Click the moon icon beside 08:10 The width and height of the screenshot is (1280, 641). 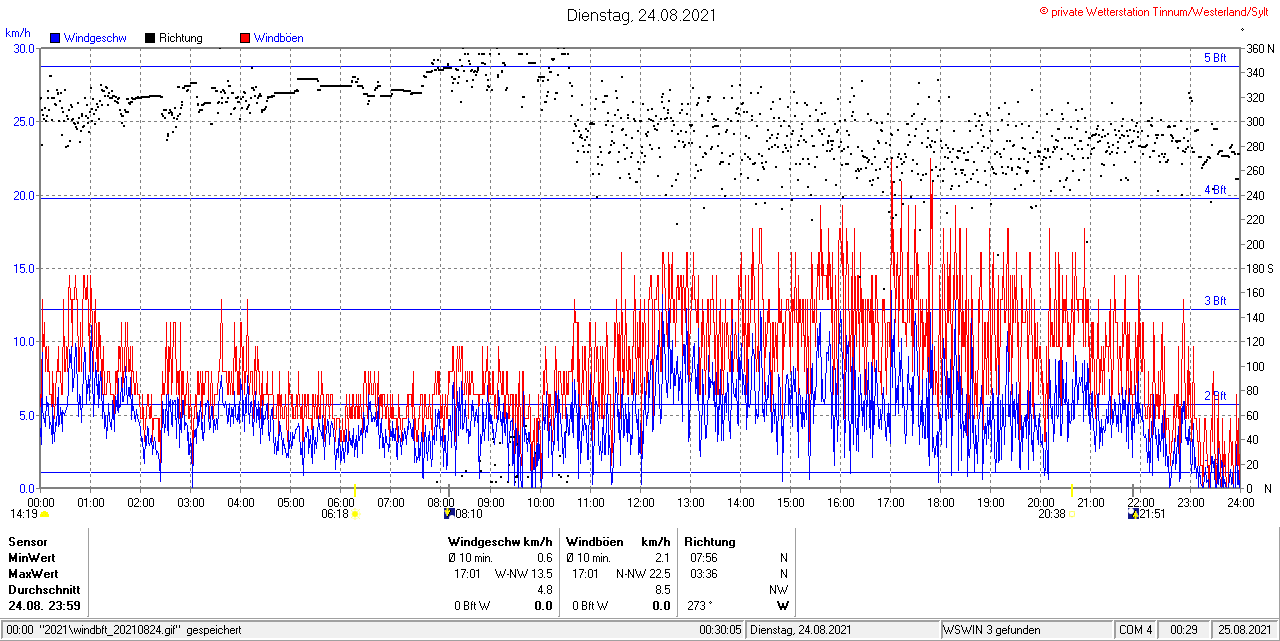click(448, 513)
